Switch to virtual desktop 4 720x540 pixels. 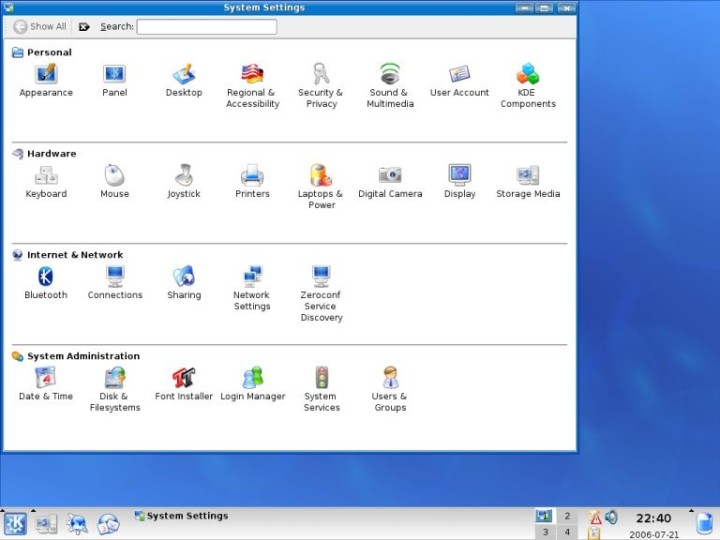point(567,532)
